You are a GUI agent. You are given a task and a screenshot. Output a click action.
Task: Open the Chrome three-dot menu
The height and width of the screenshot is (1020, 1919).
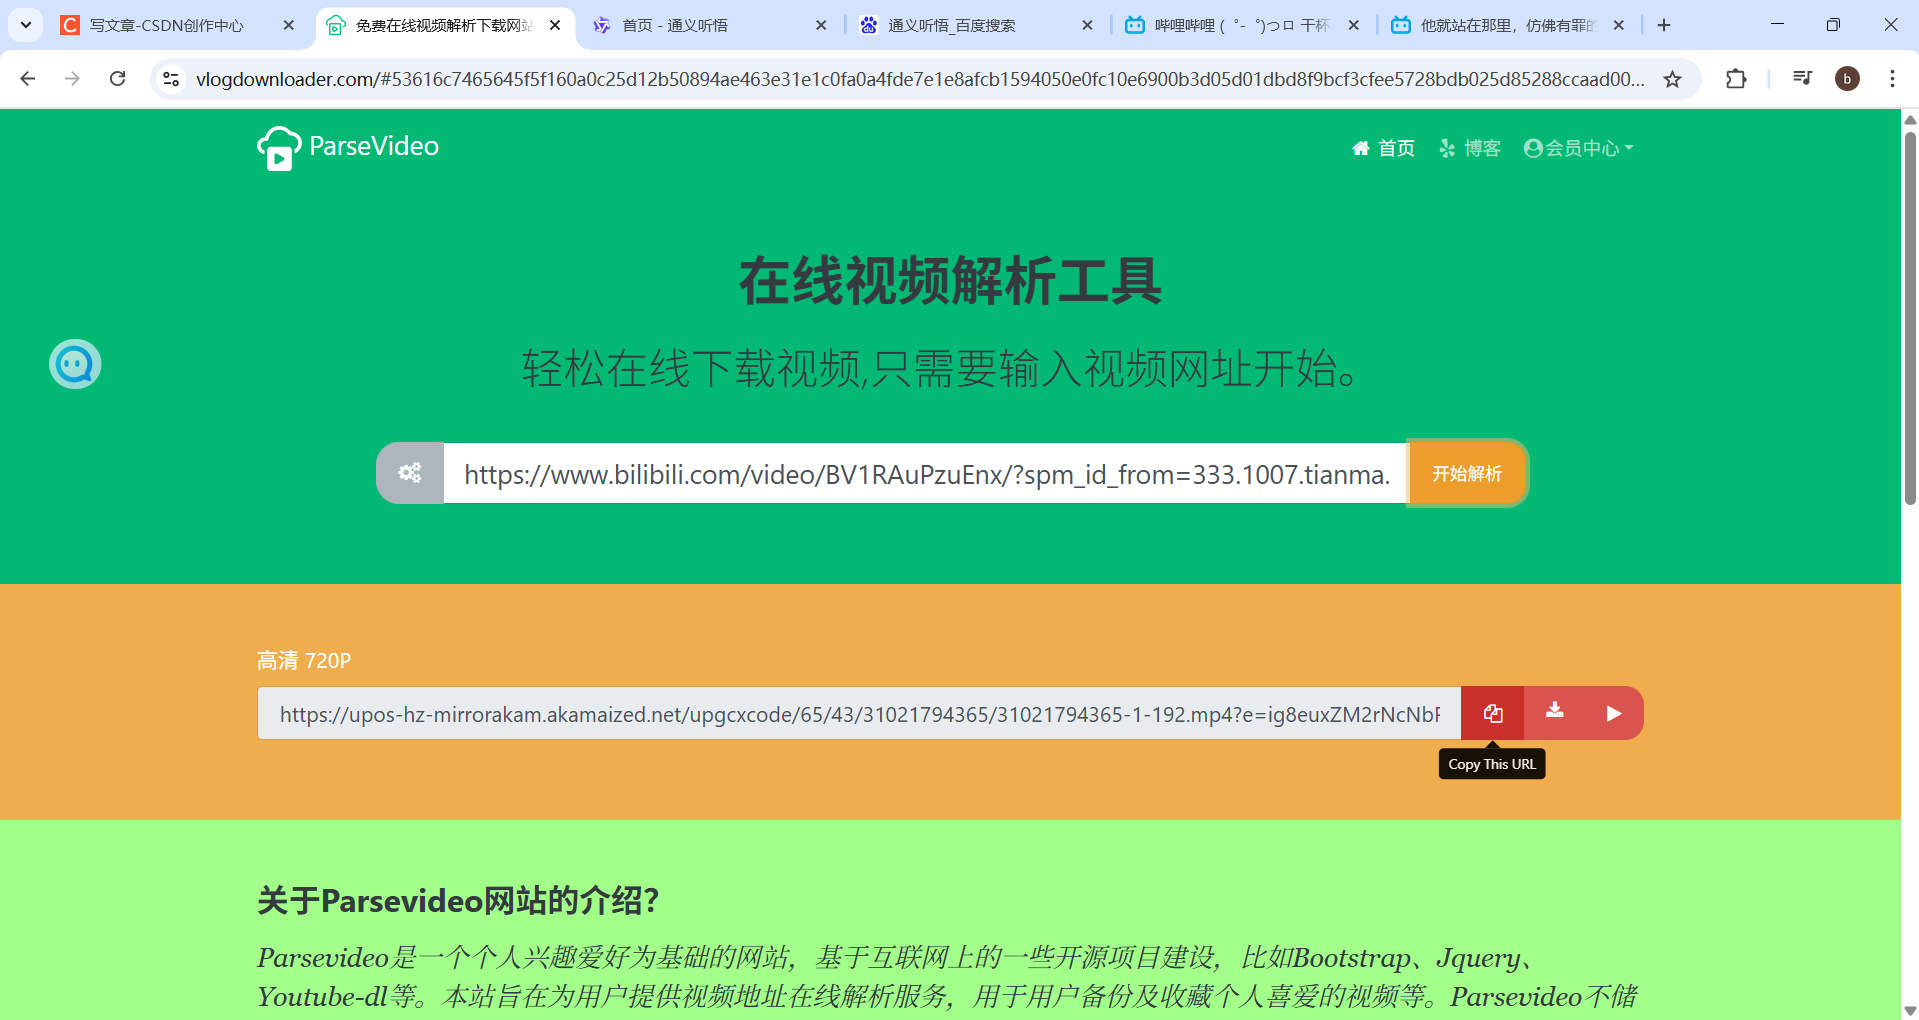click(x=1892, y=79)
